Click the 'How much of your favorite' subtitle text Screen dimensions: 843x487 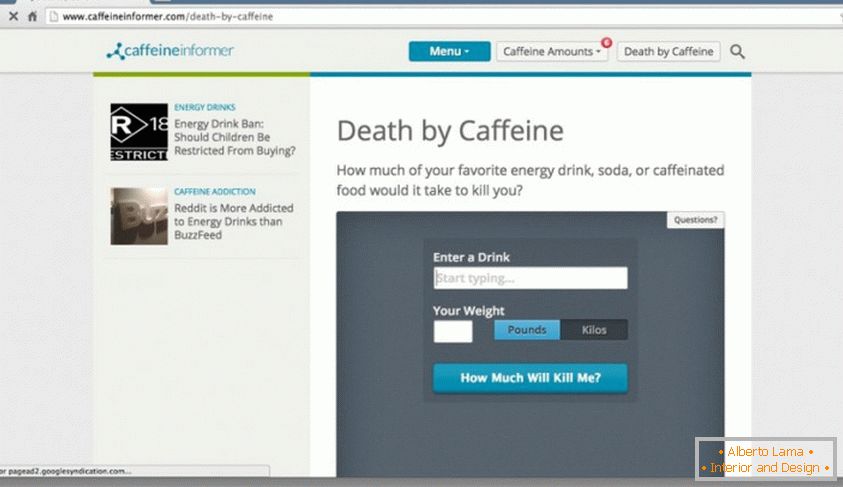tap(530, 180)
